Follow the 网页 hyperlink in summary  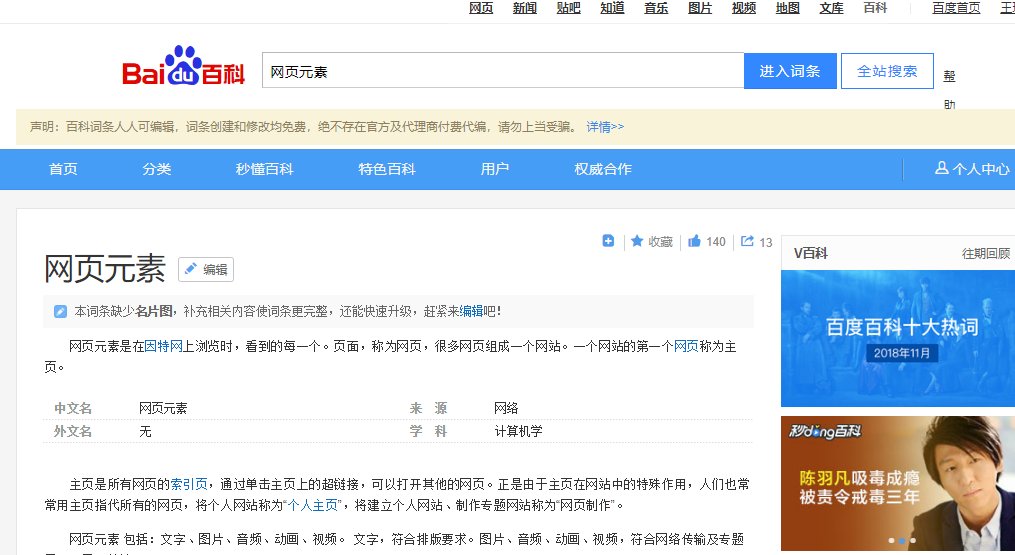click(686, 346)
